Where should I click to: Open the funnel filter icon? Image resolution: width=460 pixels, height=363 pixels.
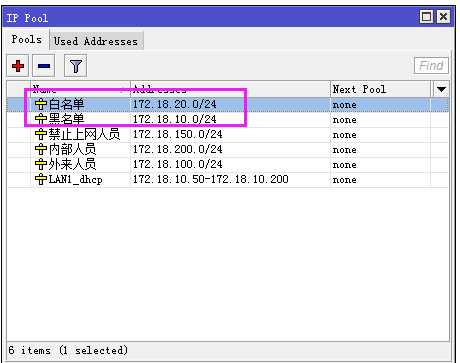[76, 66]
